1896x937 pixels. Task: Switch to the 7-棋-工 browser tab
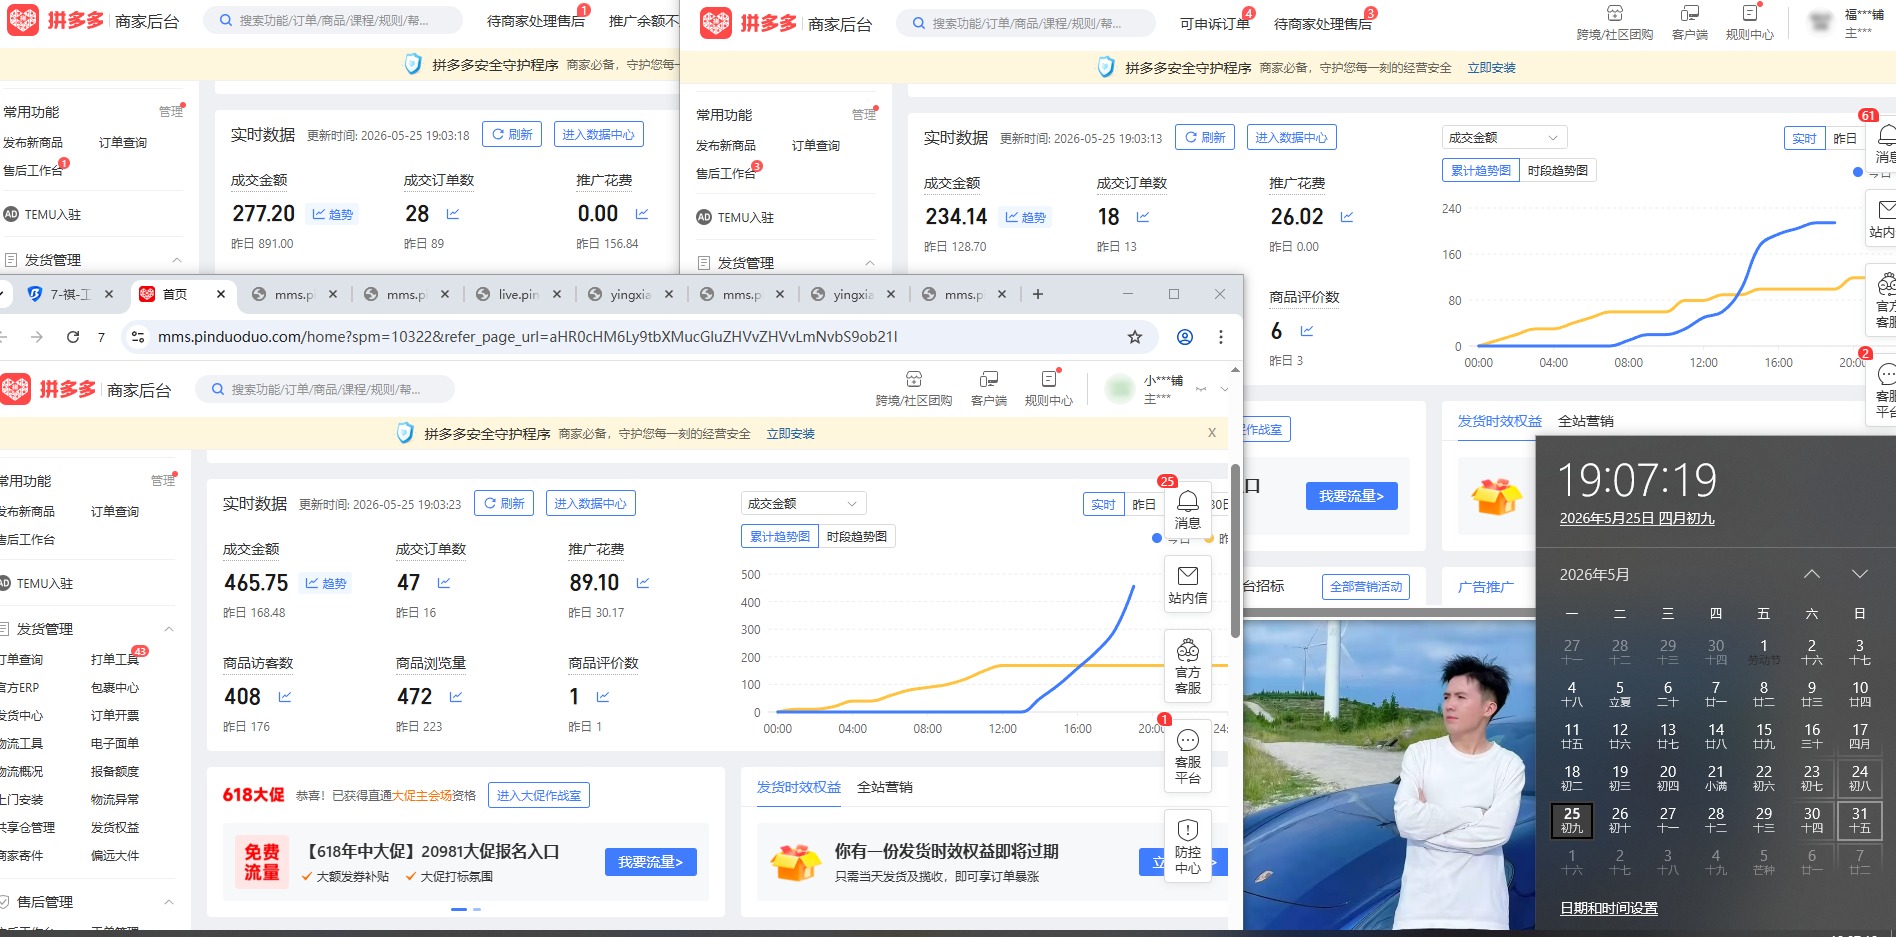70,294
